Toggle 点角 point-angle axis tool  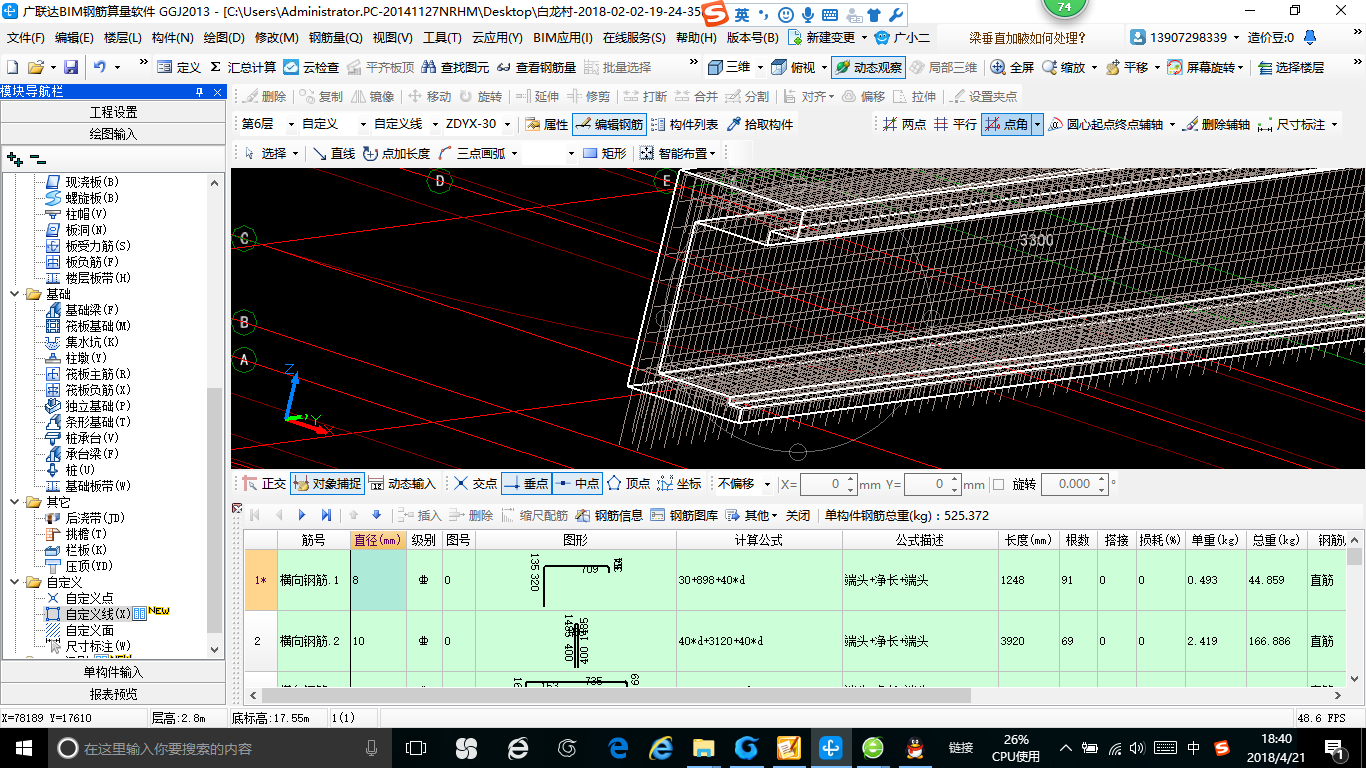[x=1006, y=125]
